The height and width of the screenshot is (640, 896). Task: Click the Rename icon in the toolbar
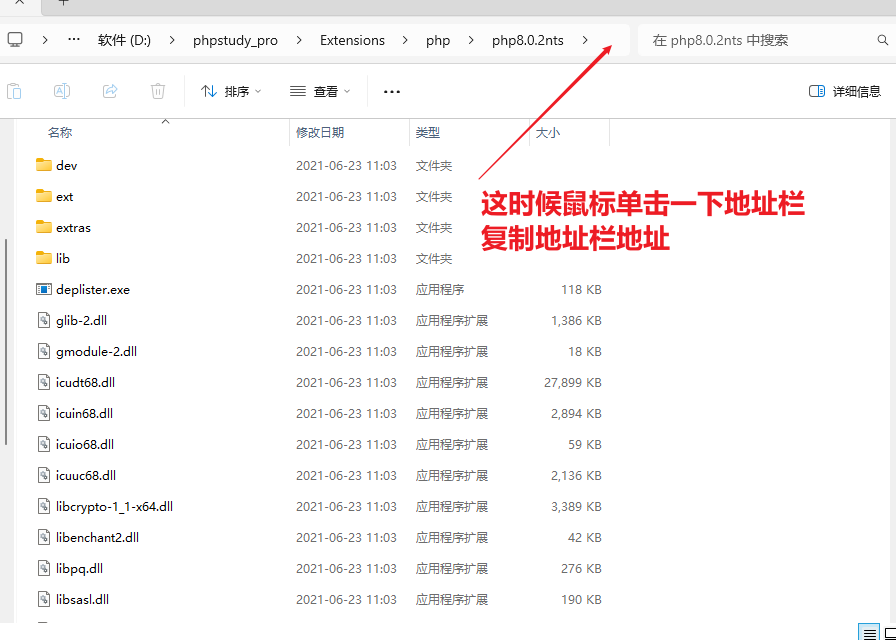[62, 91]
